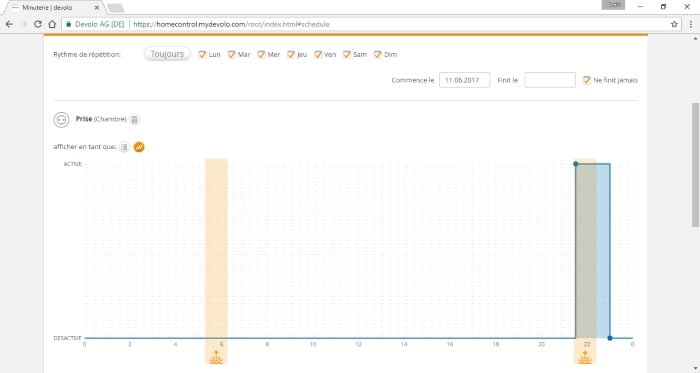Click the afficher en tant que label

[x=85, y=147]
